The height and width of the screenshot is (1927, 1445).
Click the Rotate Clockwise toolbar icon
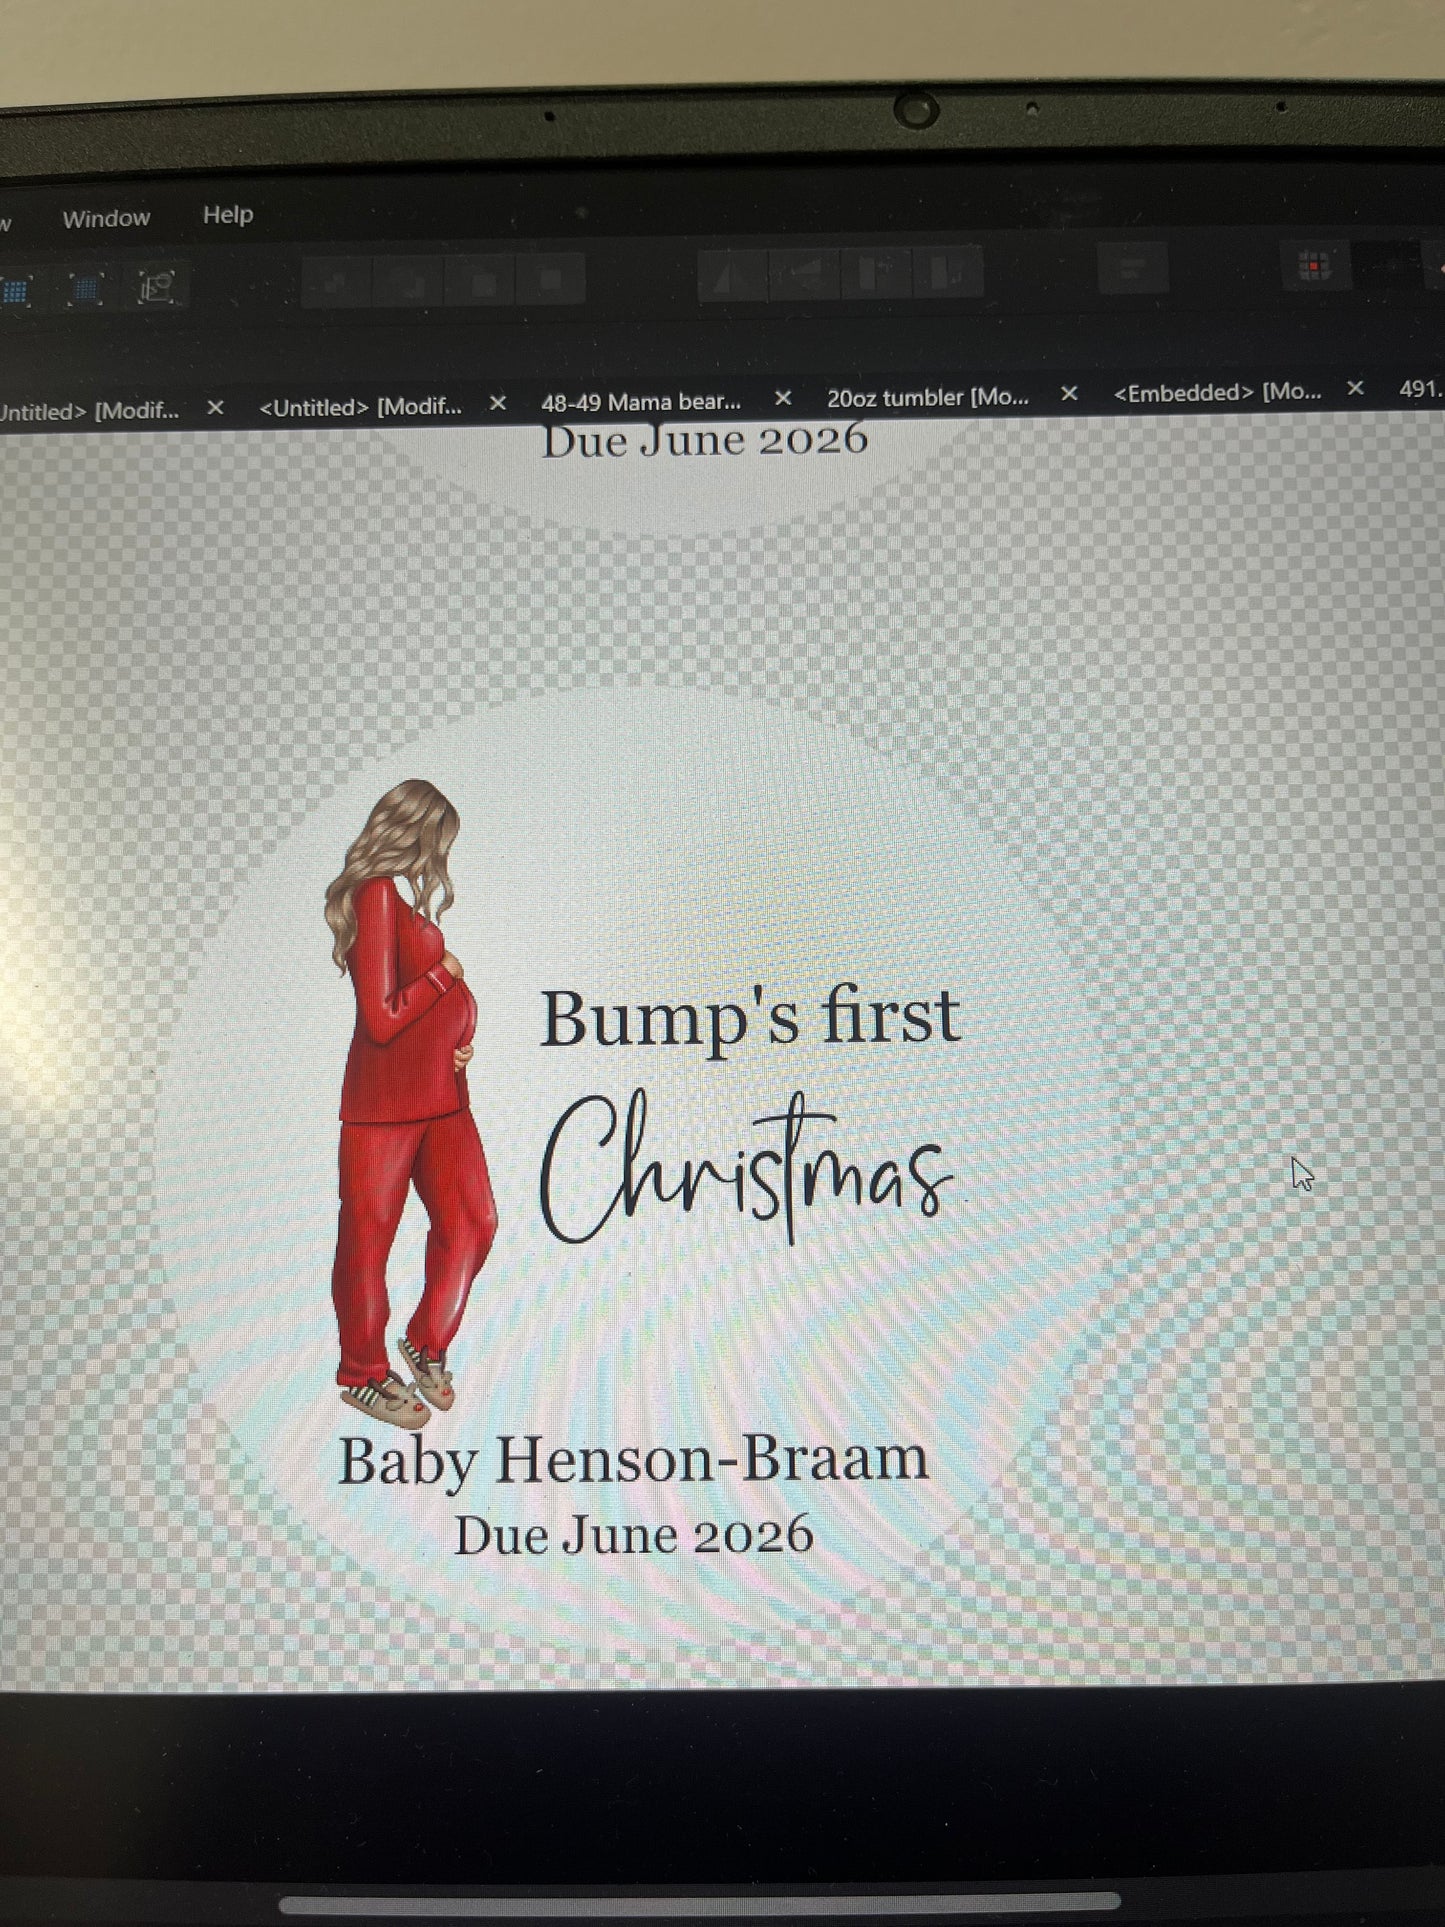pyautogui.click(x=946, y=273)
